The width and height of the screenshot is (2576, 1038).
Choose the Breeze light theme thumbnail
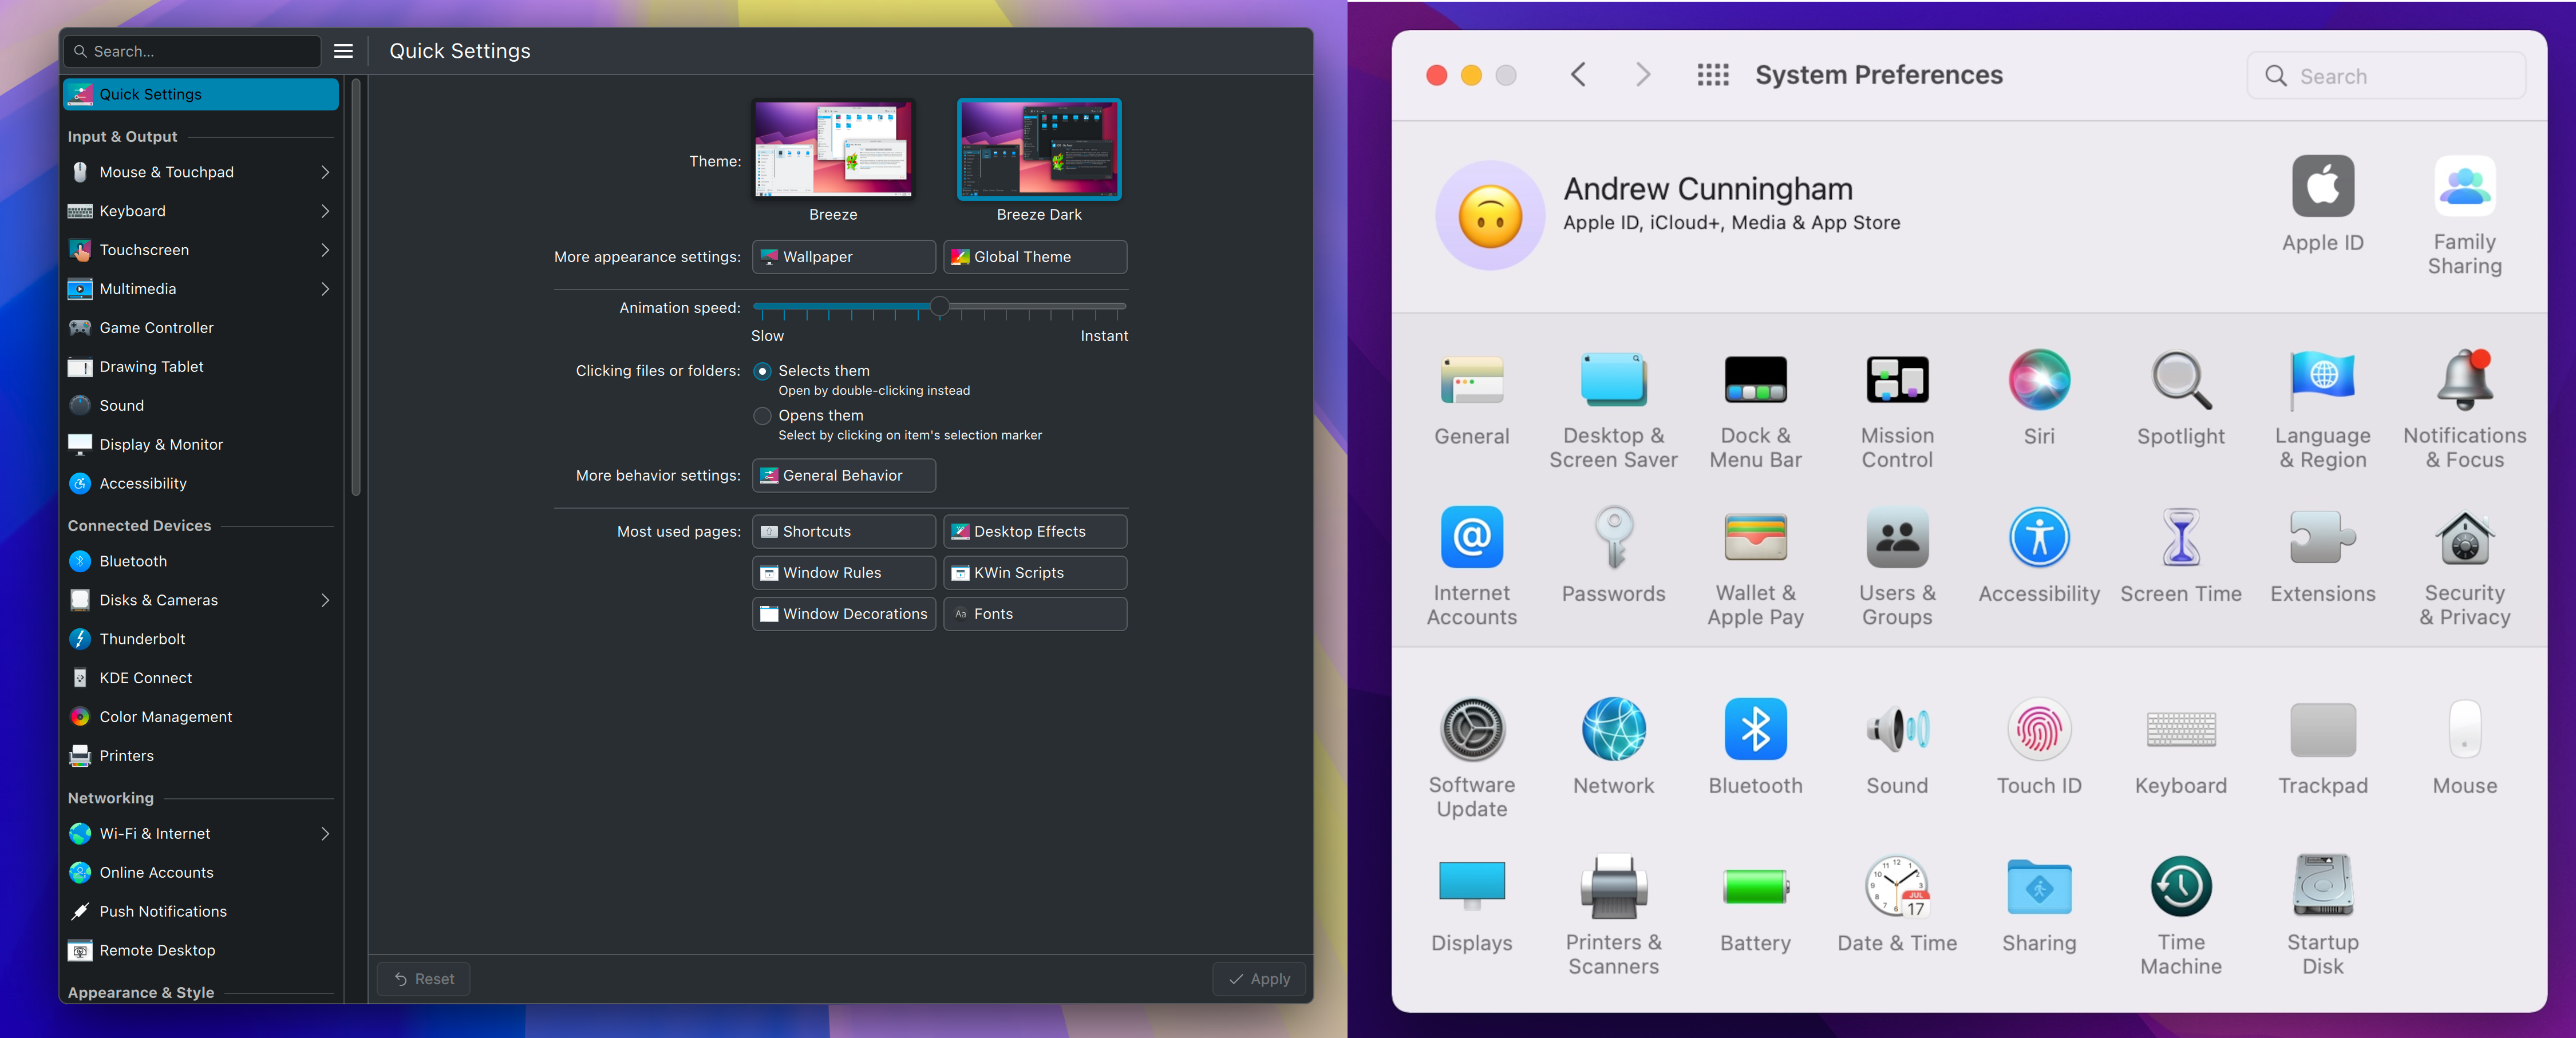tap(833, 149)
